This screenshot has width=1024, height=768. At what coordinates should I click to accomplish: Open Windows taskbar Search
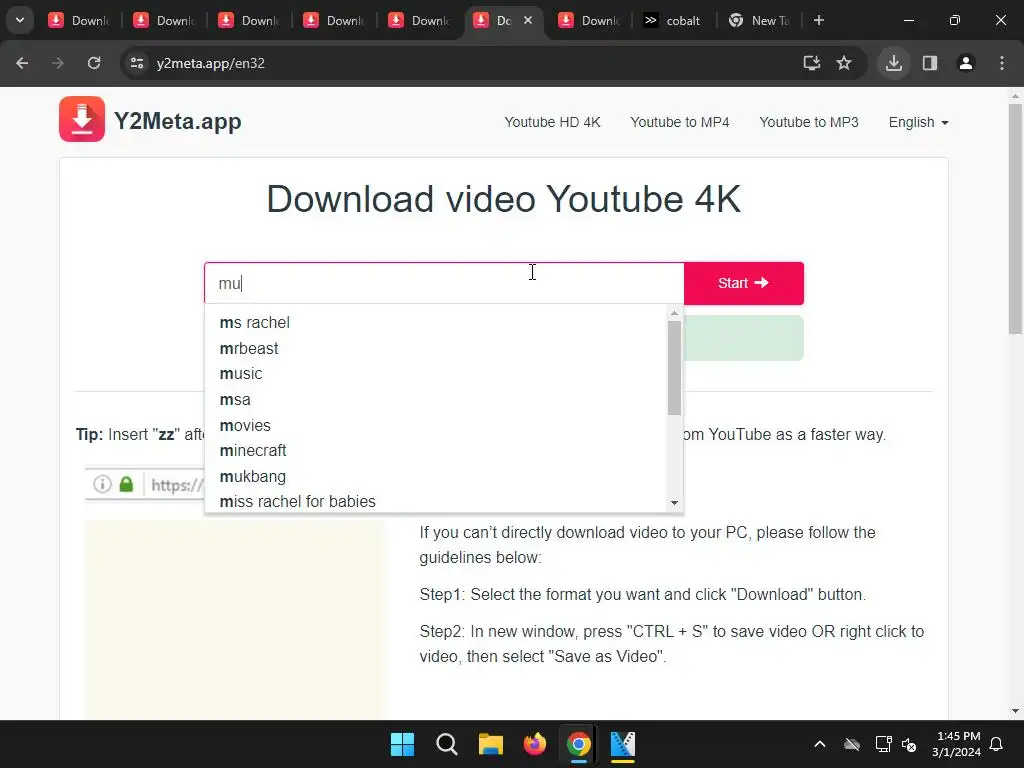(447, 744)
